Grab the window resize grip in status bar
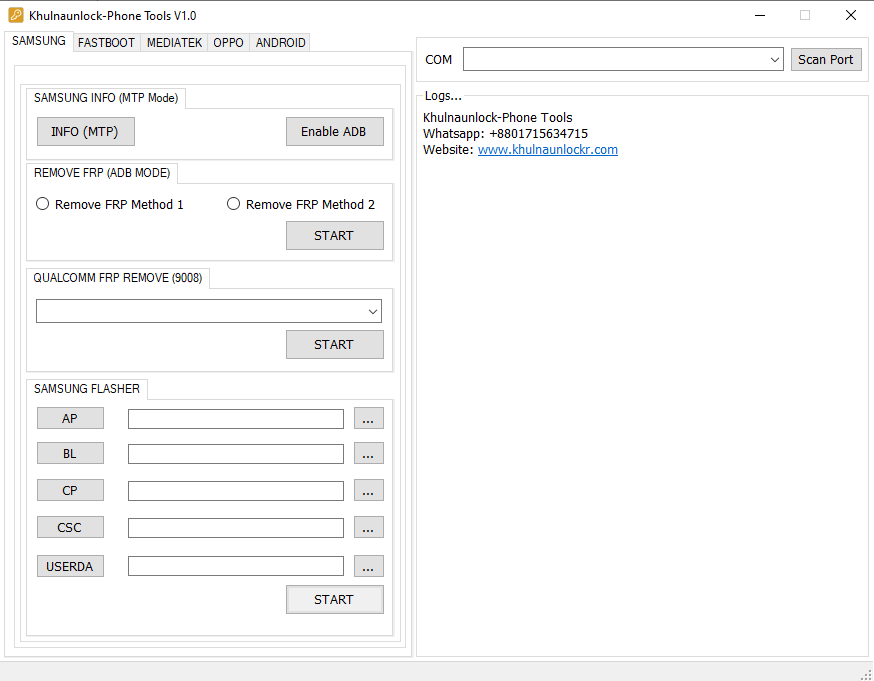This screenshot has height=681, width=874. 866,674
